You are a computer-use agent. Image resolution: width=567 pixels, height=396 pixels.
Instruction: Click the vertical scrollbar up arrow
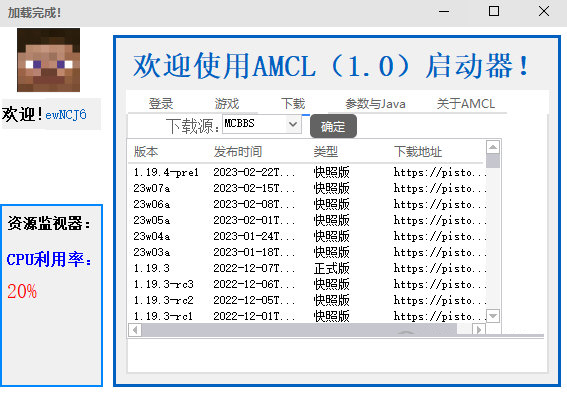493,147
